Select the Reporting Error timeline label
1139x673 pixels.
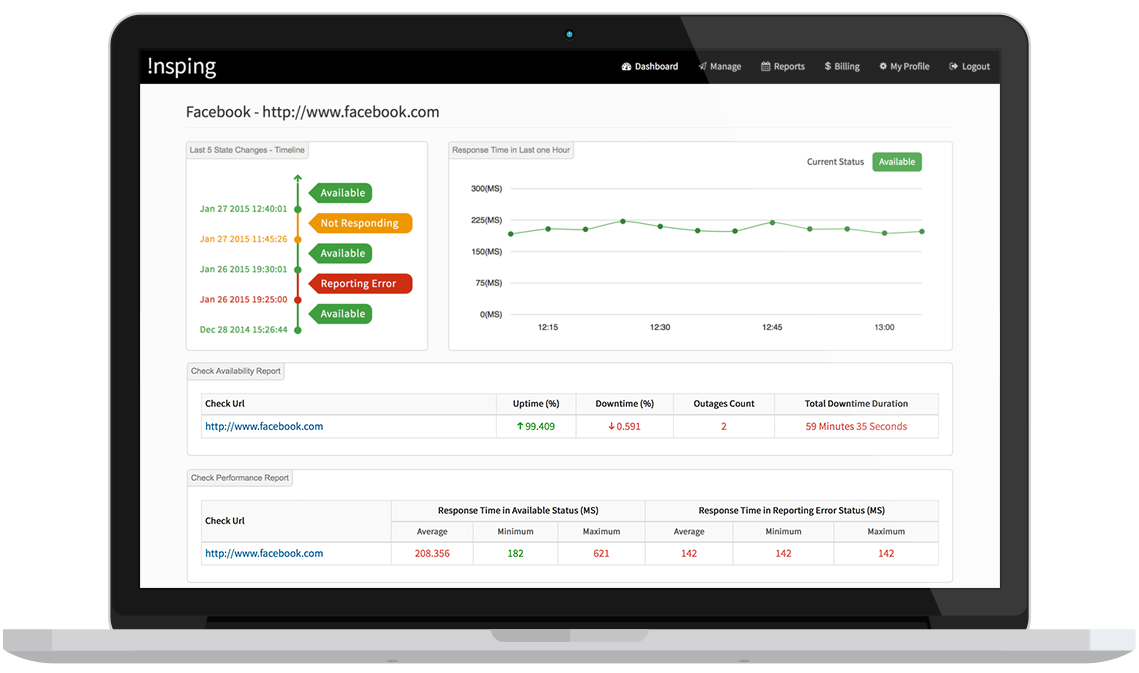(360, 283)
